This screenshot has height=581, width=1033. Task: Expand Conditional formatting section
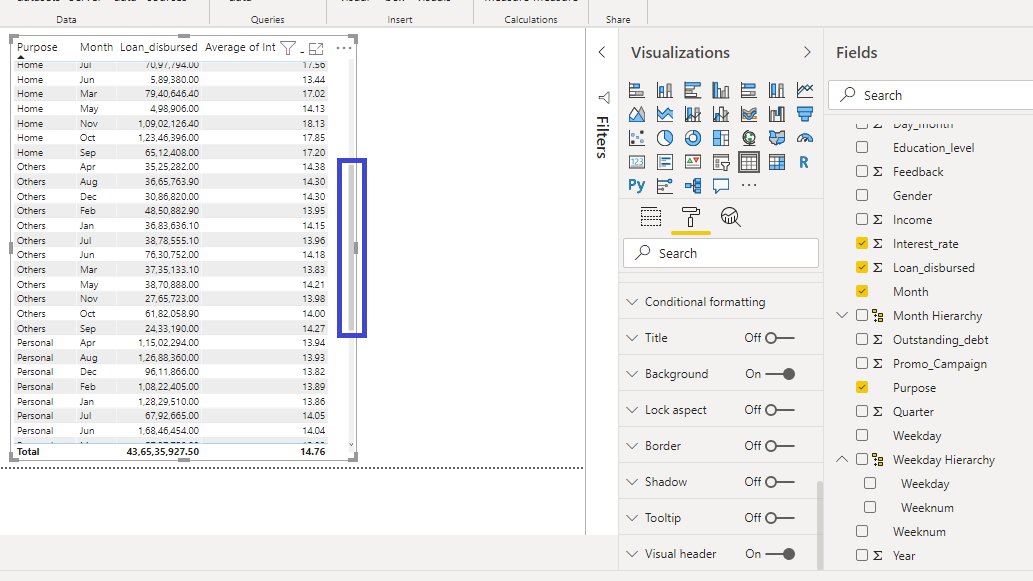tap(705, 302)
